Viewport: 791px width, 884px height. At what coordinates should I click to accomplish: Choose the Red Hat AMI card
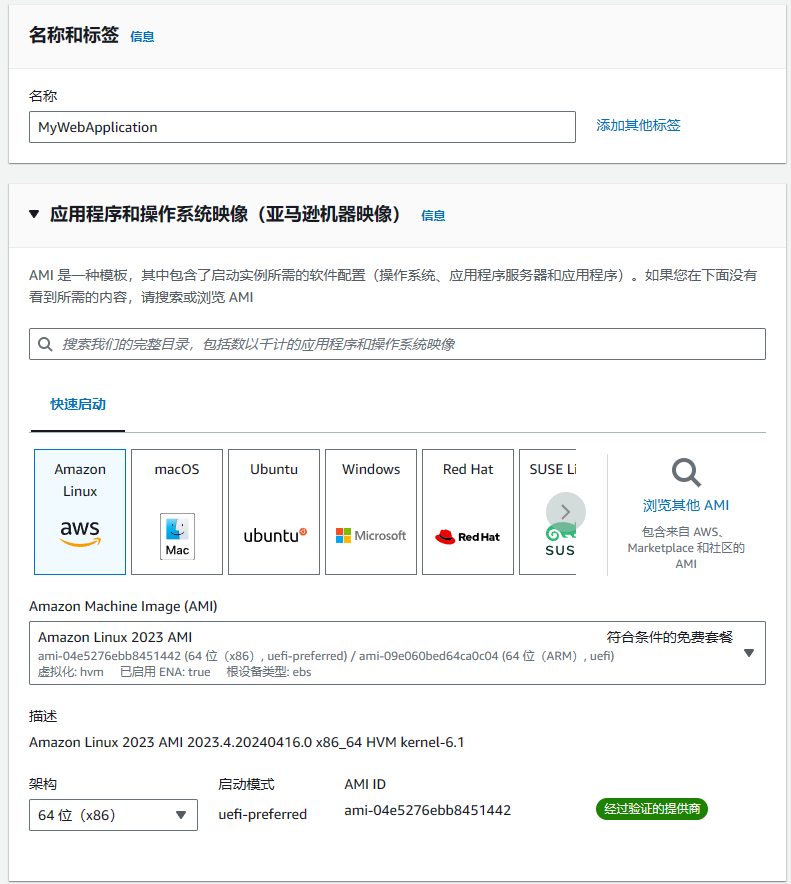coord(468,512)
